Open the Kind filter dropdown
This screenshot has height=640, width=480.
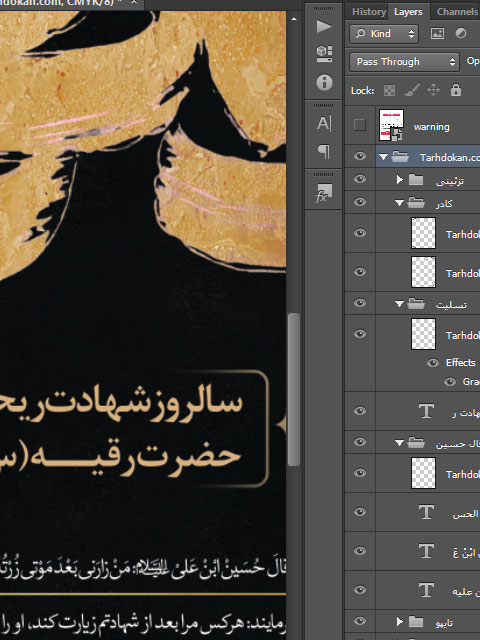point(384,33)
